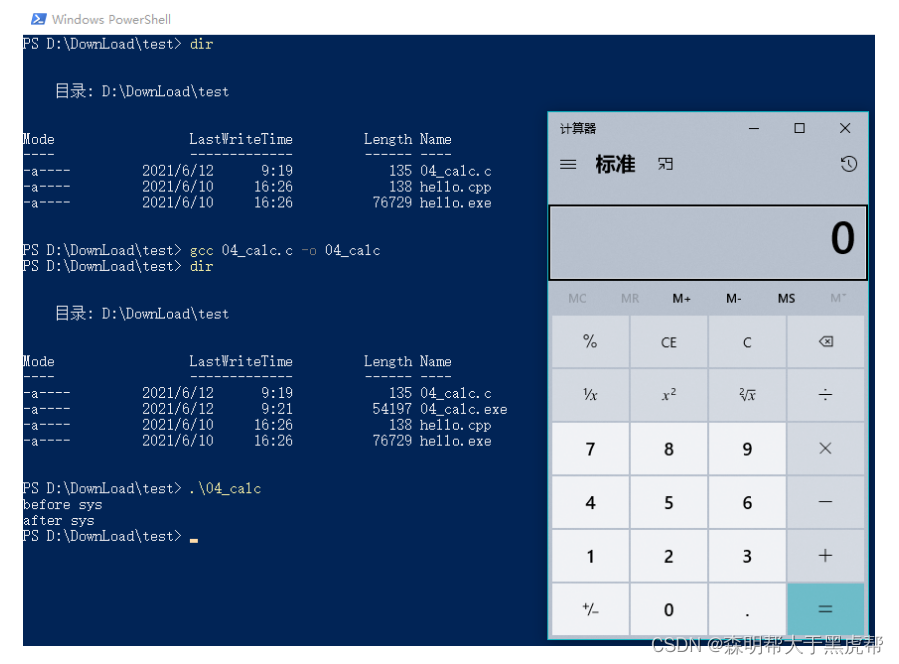The height and width of the screenshot is (664, 899).
Task: Click the minus operator key
Action: [x=826, y=502]
